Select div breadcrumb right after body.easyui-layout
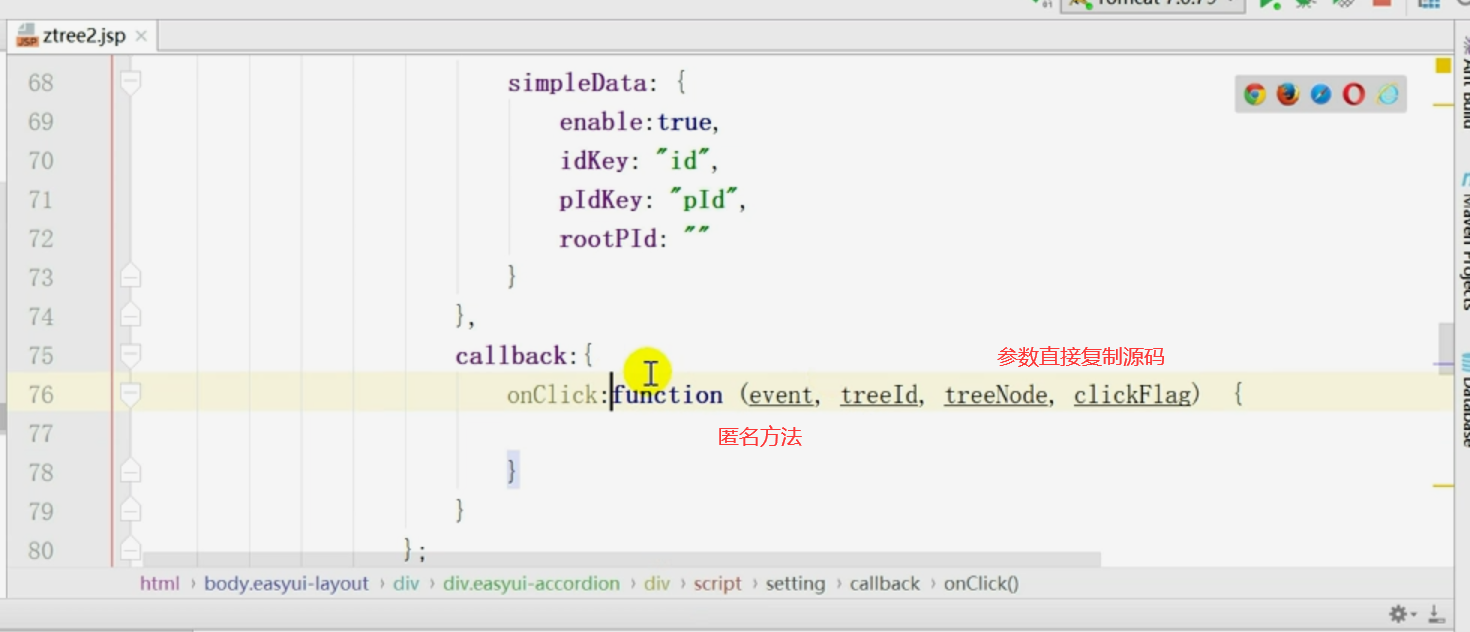The image size is (1470, 632). (x=406, y=584)
